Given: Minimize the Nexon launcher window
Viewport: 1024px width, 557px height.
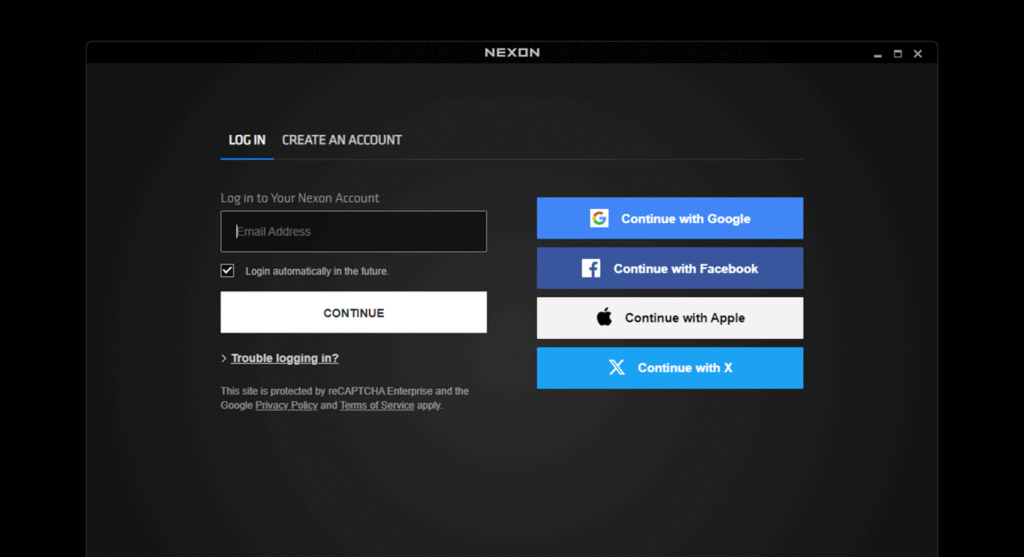Looking at the screenshot, I should [x=878, y=54].
